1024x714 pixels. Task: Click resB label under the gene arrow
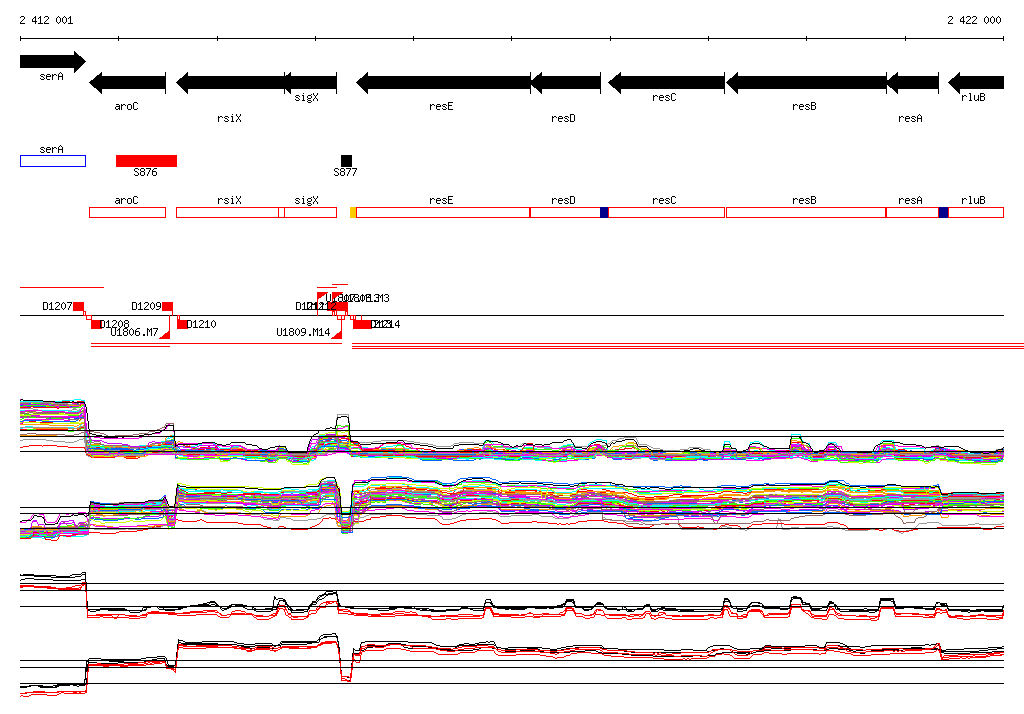804,106
